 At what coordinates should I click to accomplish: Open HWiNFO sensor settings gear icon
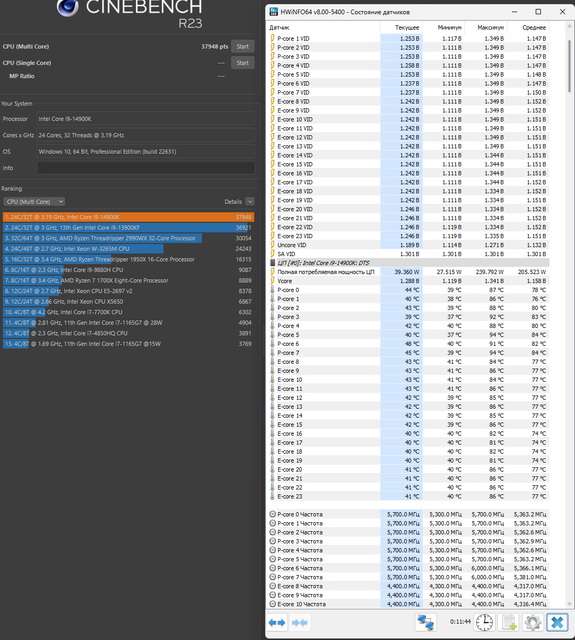532,623
